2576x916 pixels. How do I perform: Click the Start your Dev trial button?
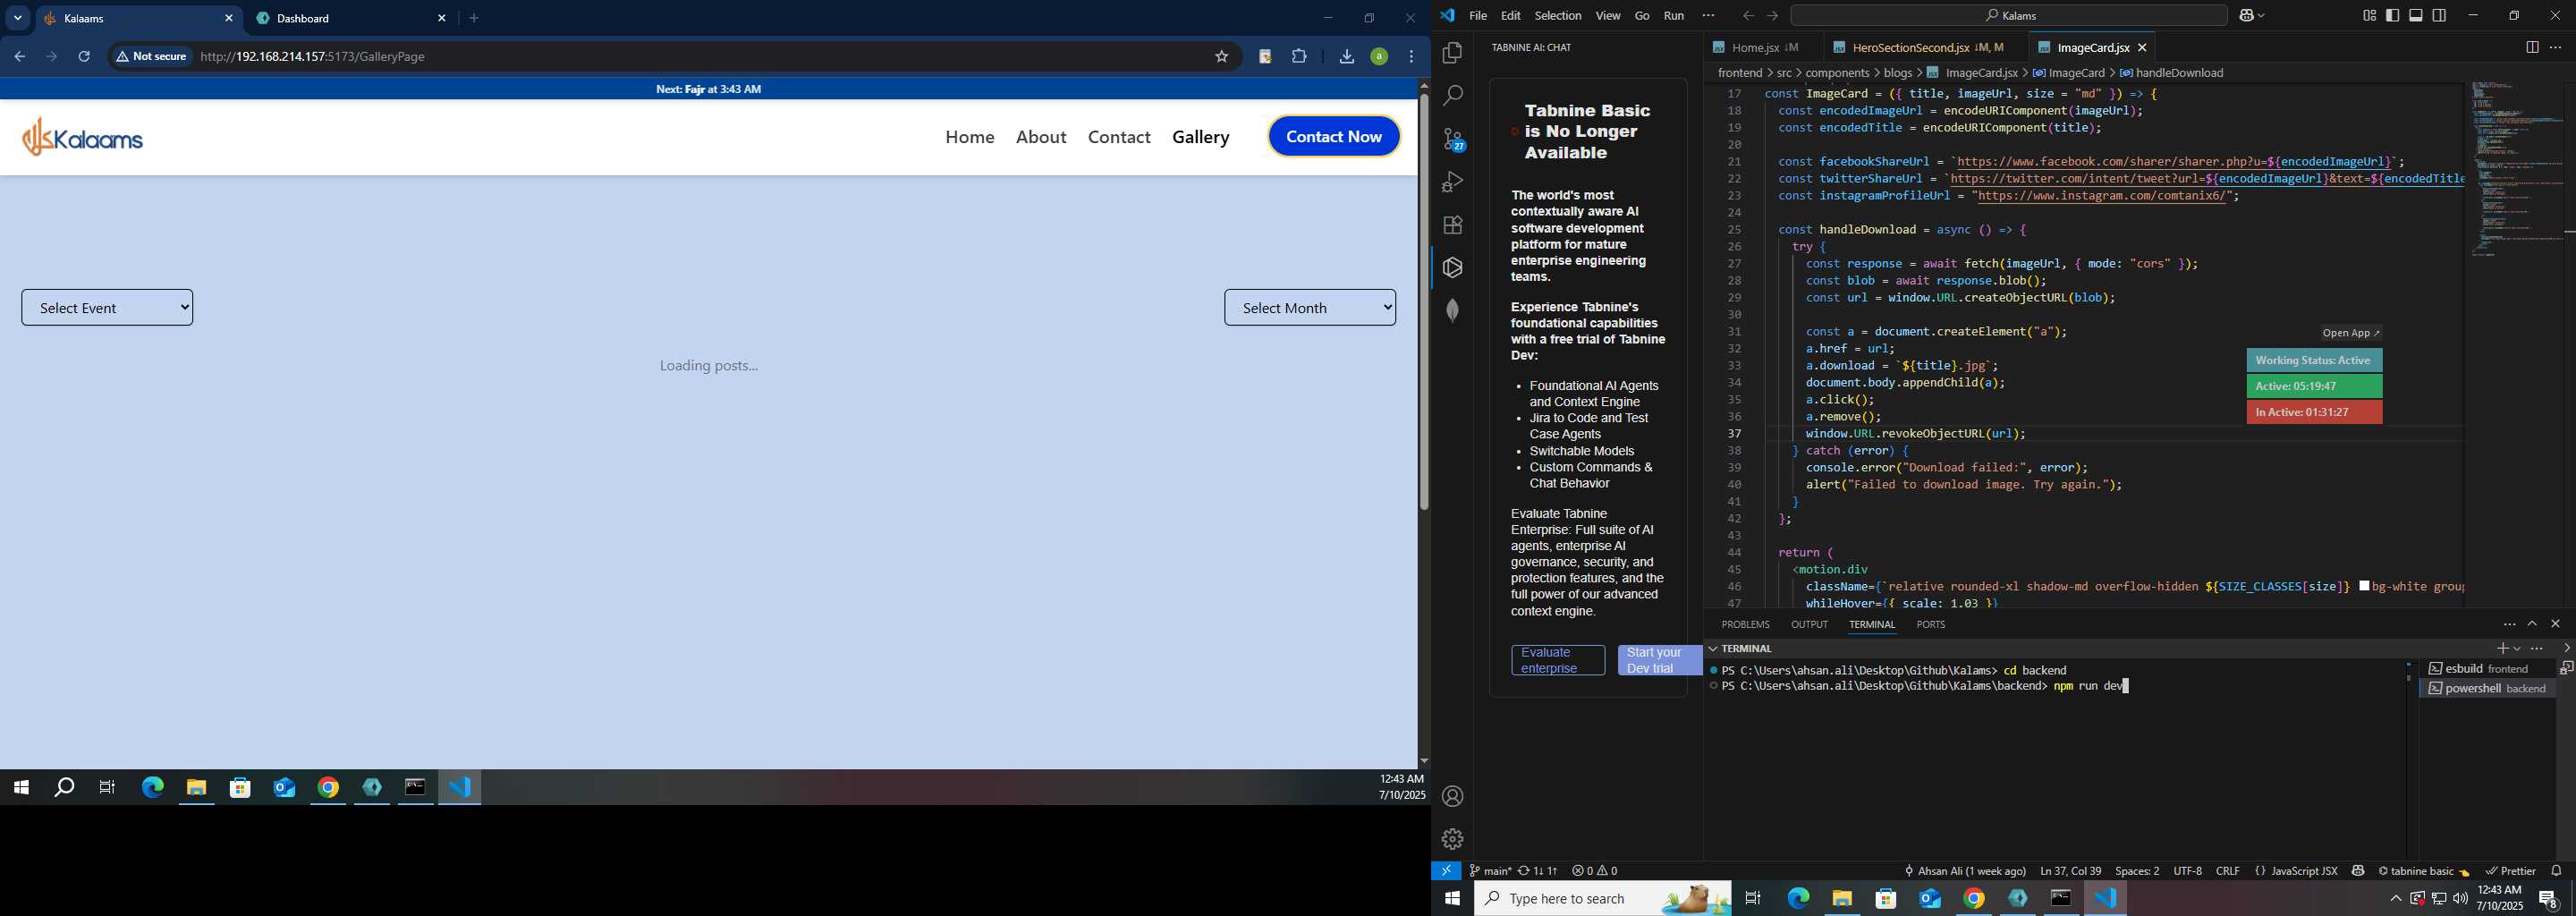[1659, 661]
